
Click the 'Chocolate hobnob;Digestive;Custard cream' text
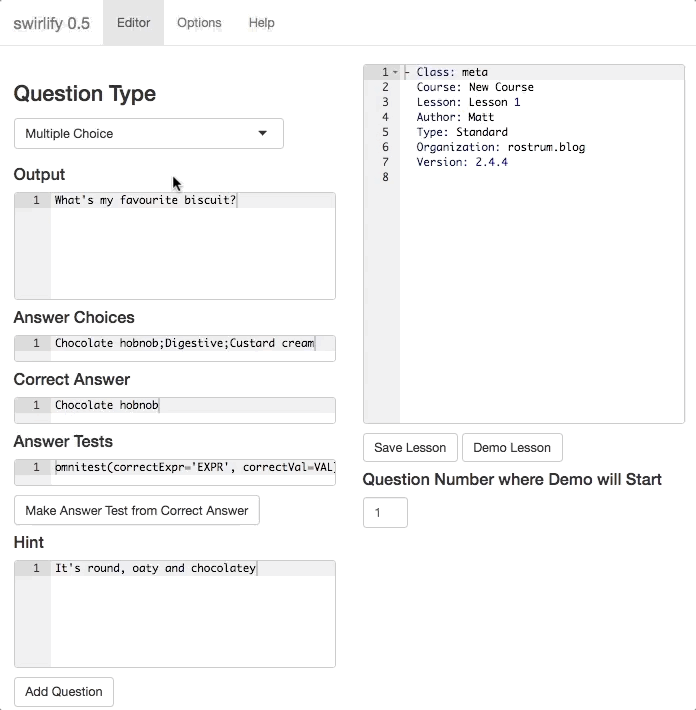[184, 343]
